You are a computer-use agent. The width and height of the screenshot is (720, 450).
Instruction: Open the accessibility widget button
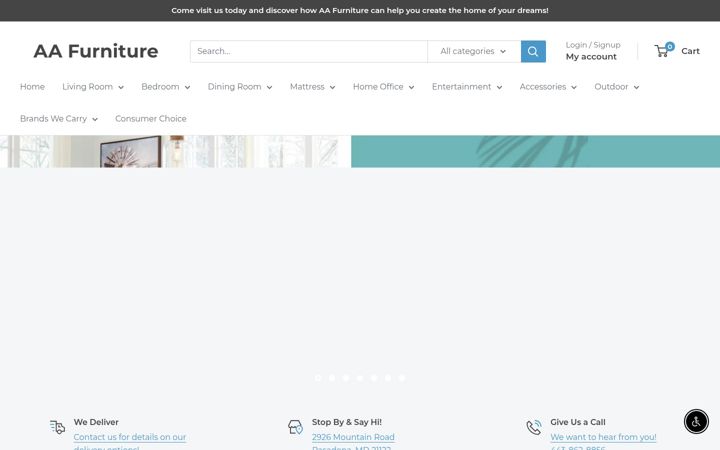[x=696, y=422]
